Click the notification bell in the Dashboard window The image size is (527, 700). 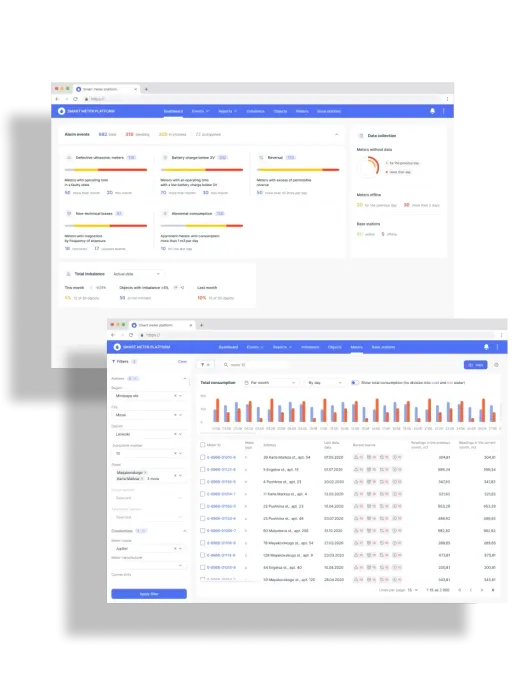432,111
